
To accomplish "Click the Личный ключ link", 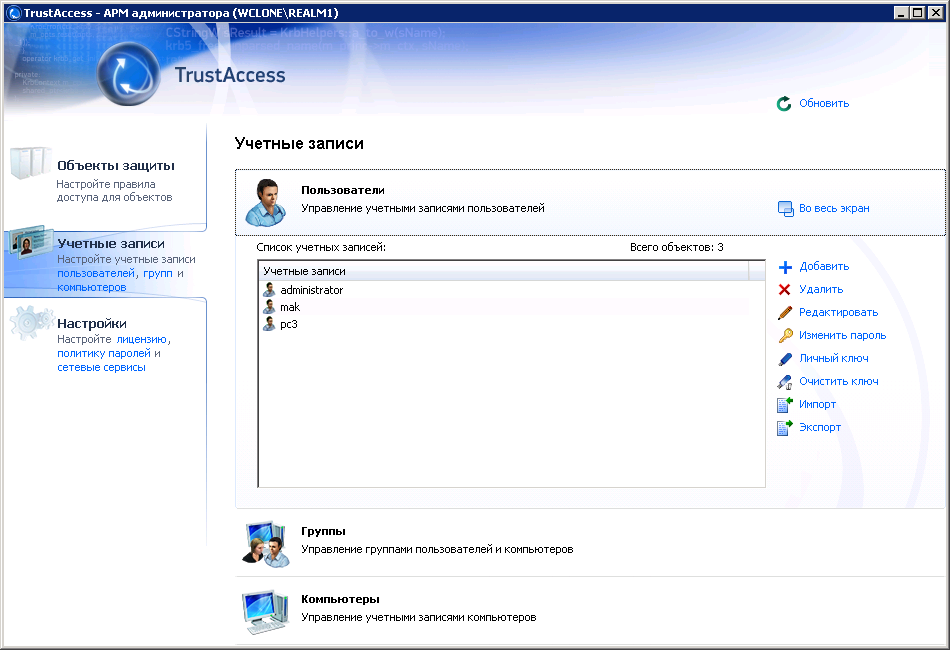I will [x=834, y=358].
